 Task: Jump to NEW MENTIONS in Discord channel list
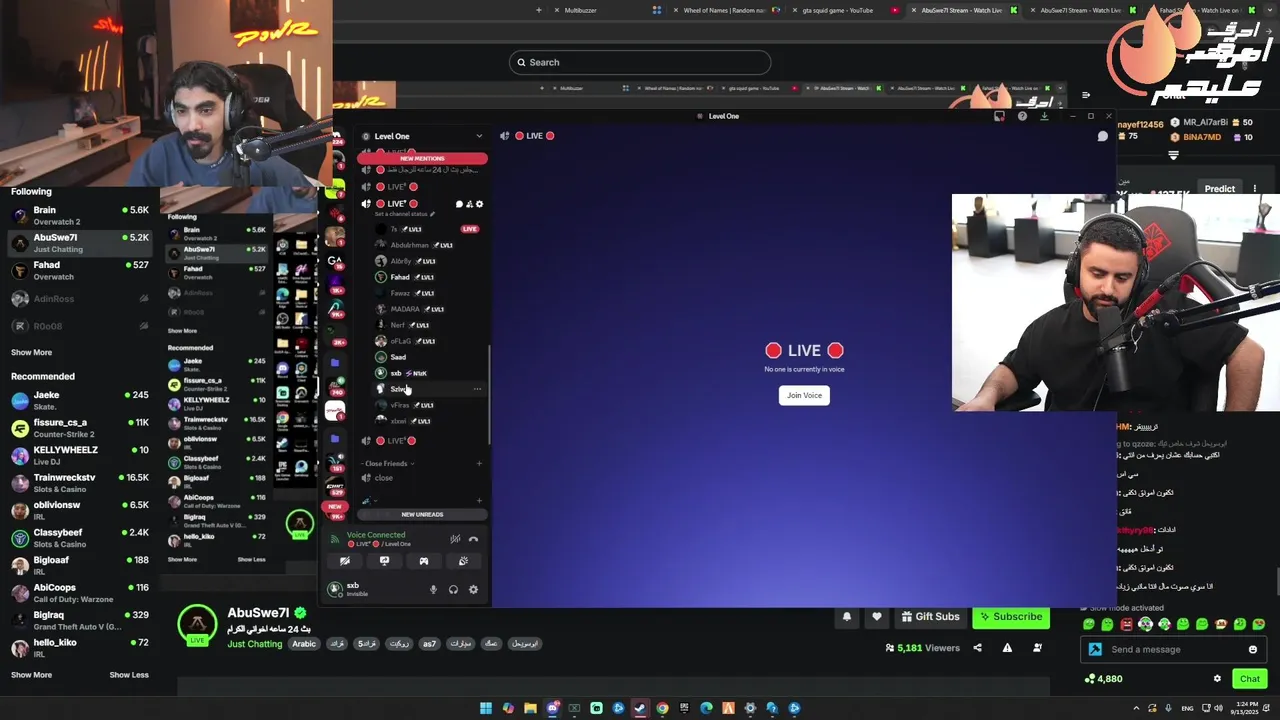[422, 158]
